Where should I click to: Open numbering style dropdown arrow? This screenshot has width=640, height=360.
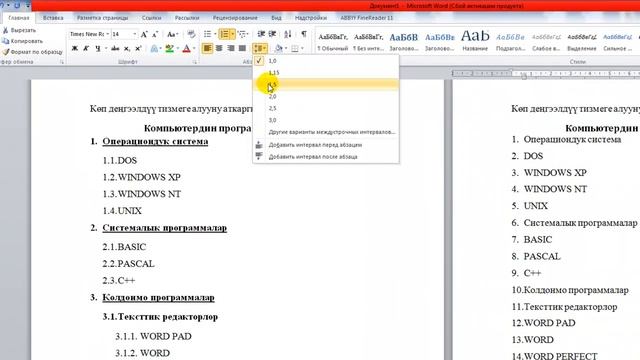[233, 34]
